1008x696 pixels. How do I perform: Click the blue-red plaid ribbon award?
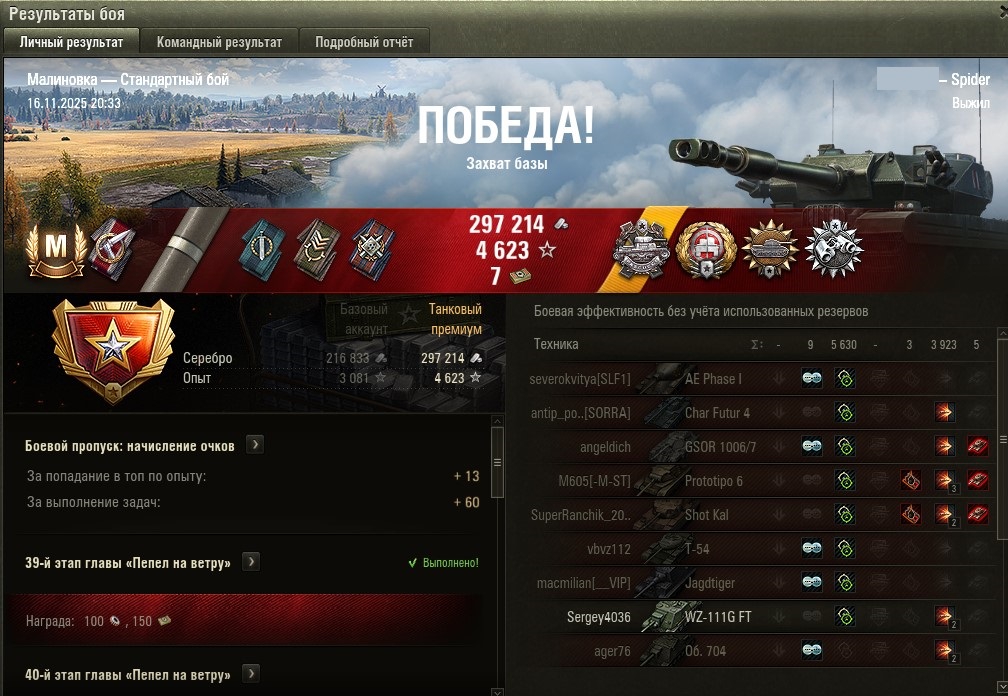coord(373,250)
